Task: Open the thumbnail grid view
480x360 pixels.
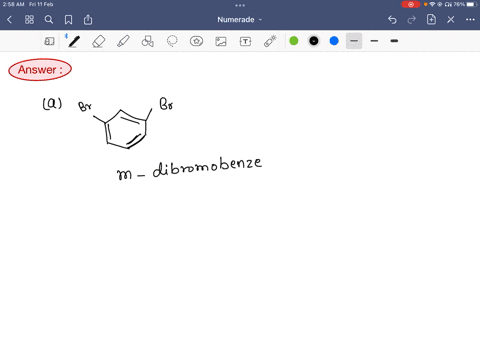Action: tap(29, 20)
